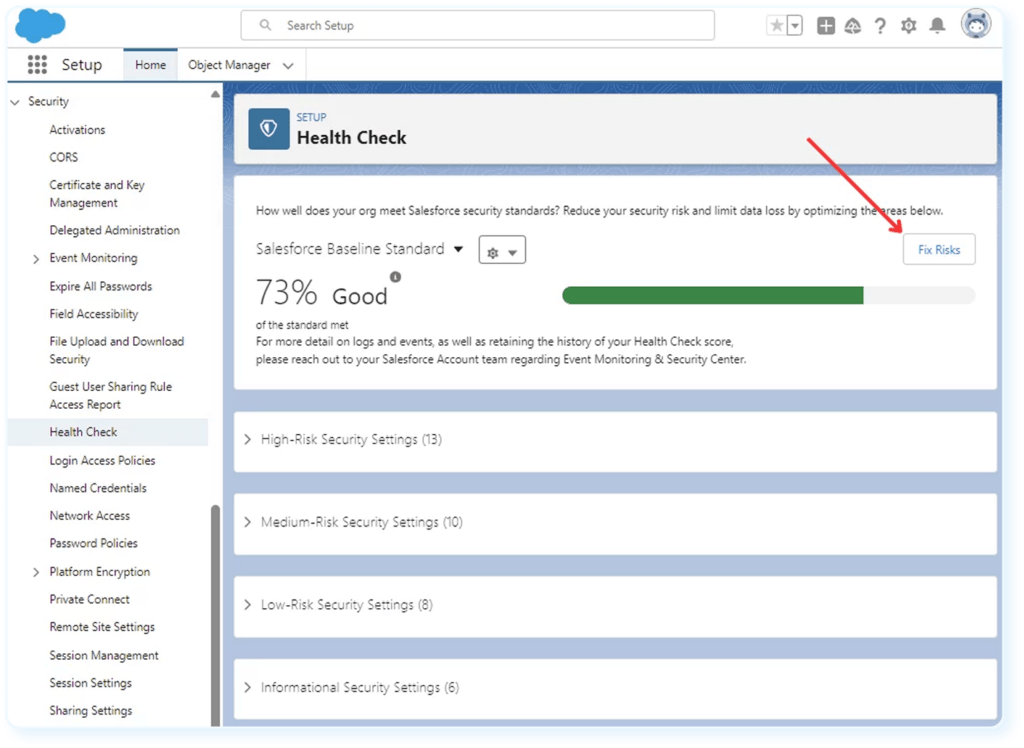Click the score info icon next to Good
This screenshot has height=748, width=1024.
(395, 277)
